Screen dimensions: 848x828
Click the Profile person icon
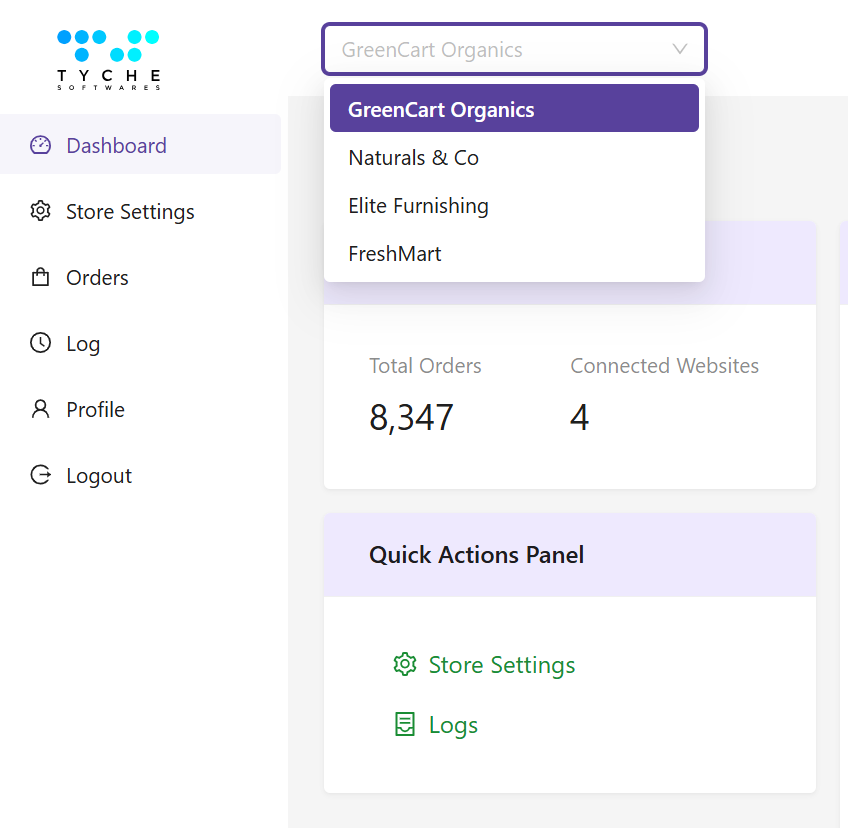(x=40, y=409)
